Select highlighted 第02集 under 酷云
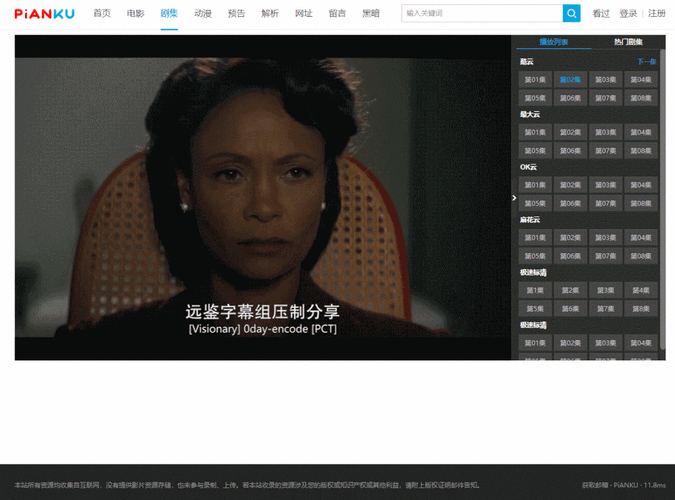This screenshot has height=500, width=675. [x=570, y=80]
